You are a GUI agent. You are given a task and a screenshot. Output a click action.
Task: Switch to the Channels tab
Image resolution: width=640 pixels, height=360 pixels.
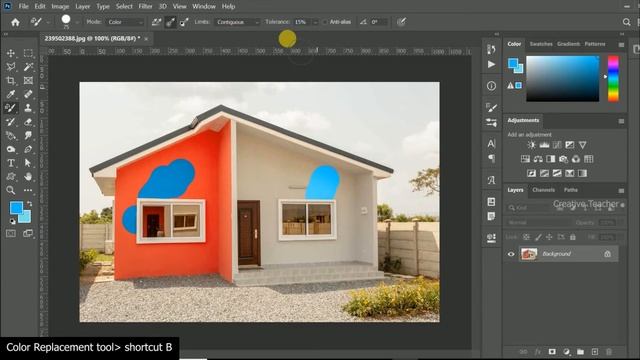[x=543, y=190]
